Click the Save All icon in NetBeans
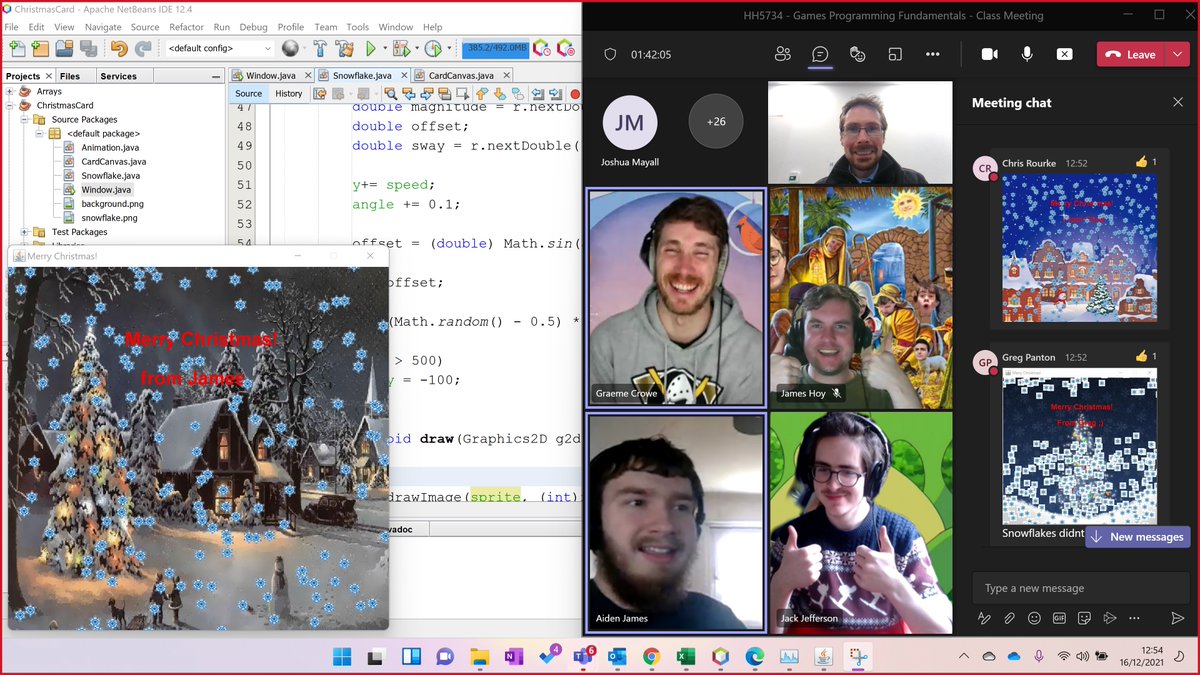The height and width of the screenshot is (675, 1200). [x=88, y=48]
